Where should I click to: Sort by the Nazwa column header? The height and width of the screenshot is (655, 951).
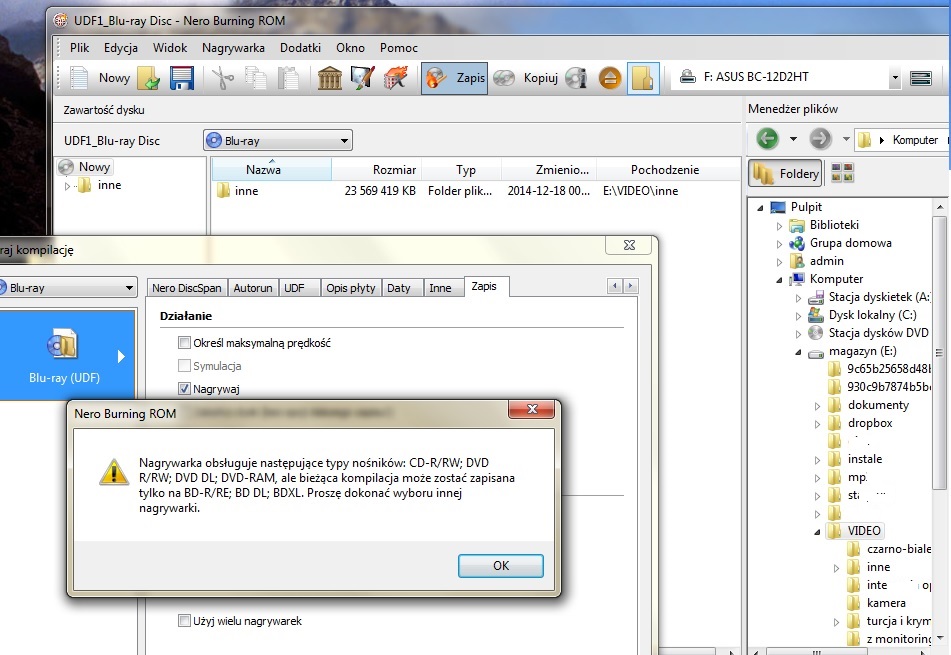[x=271, y=169]
